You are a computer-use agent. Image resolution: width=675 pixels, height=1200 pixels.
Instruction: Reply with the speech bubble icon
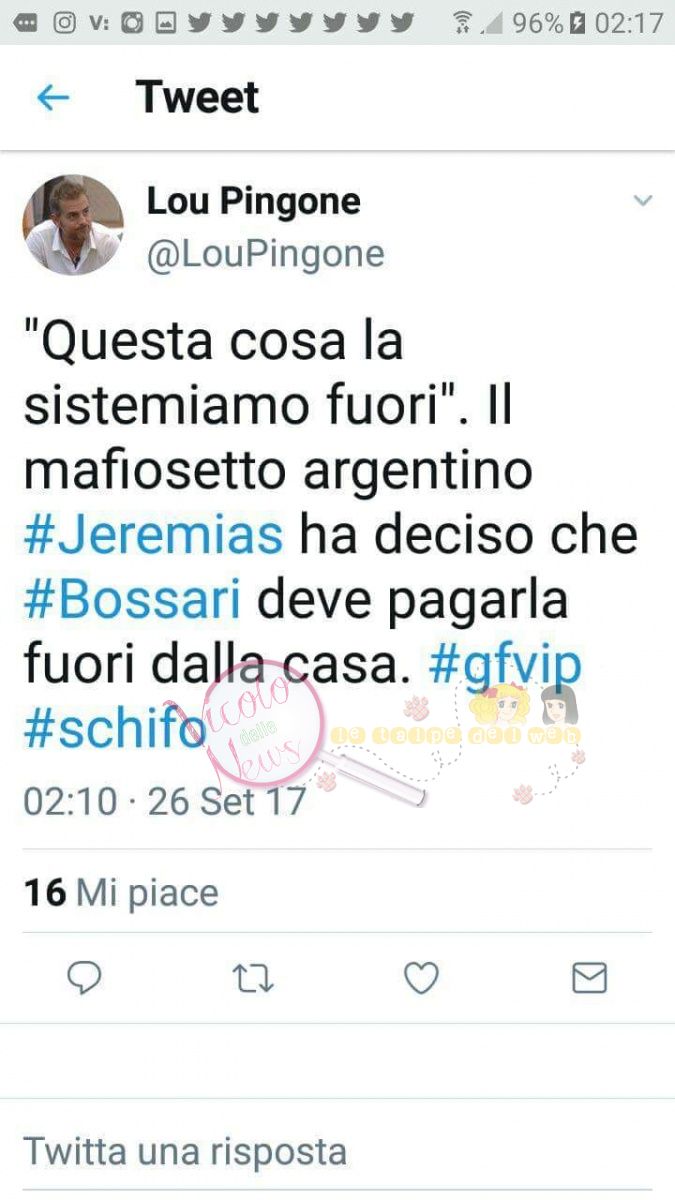click(x=84, y=977)
